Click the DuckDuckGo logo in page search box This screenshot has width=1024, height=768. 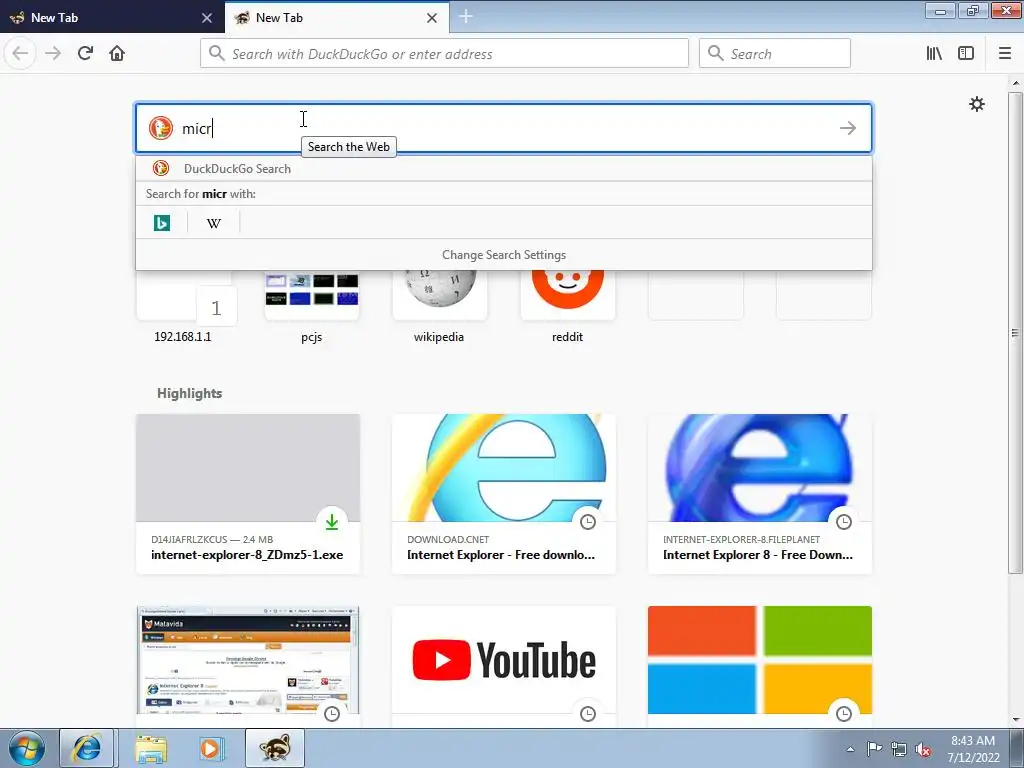161,128
